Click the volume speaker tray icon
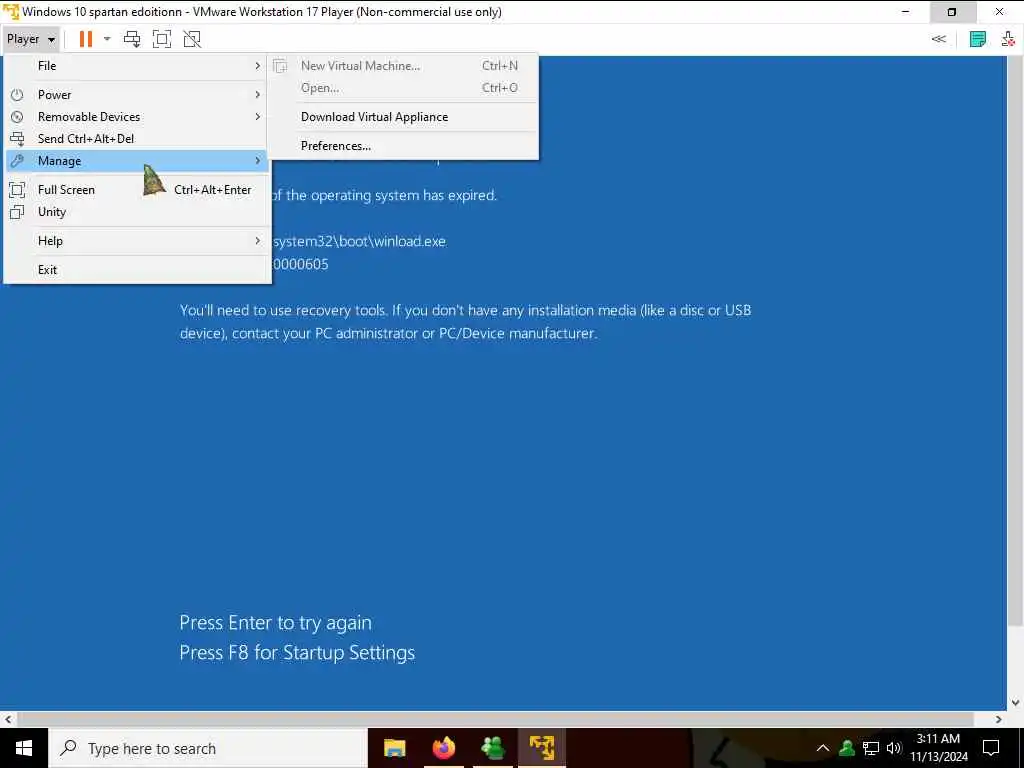The image size is (1024, 768). pyautogui.click(x=894, y=748)
